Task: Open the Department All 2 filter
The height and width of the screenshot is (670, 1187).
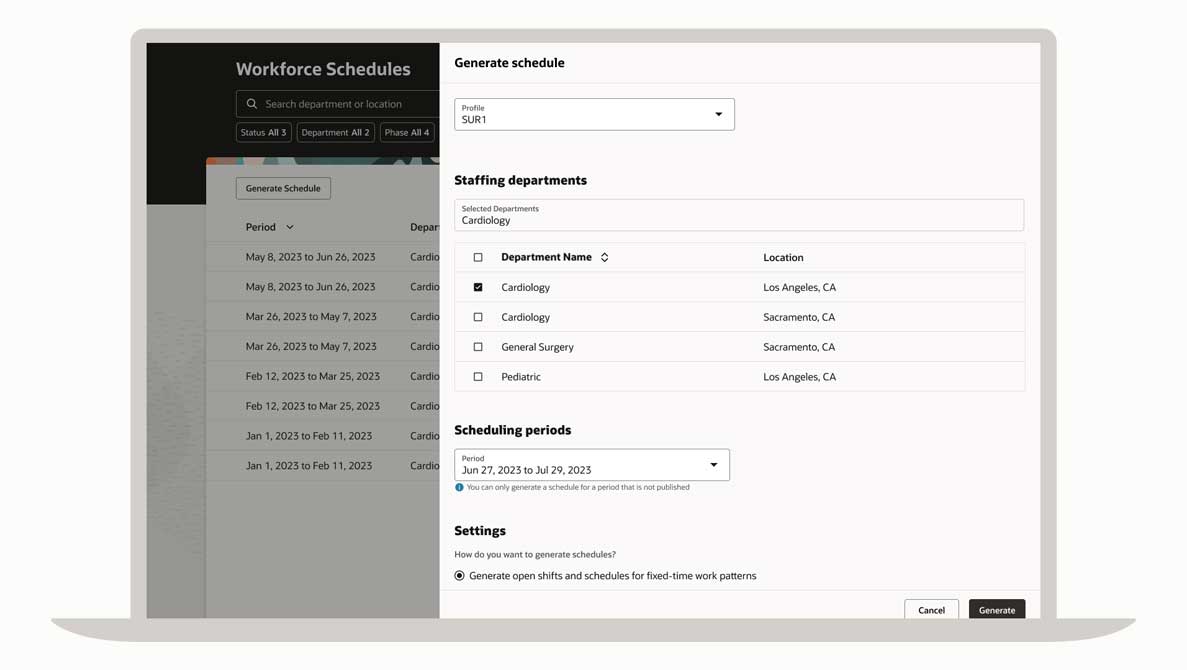Action: pyautogui.click(x=335, y=133)
